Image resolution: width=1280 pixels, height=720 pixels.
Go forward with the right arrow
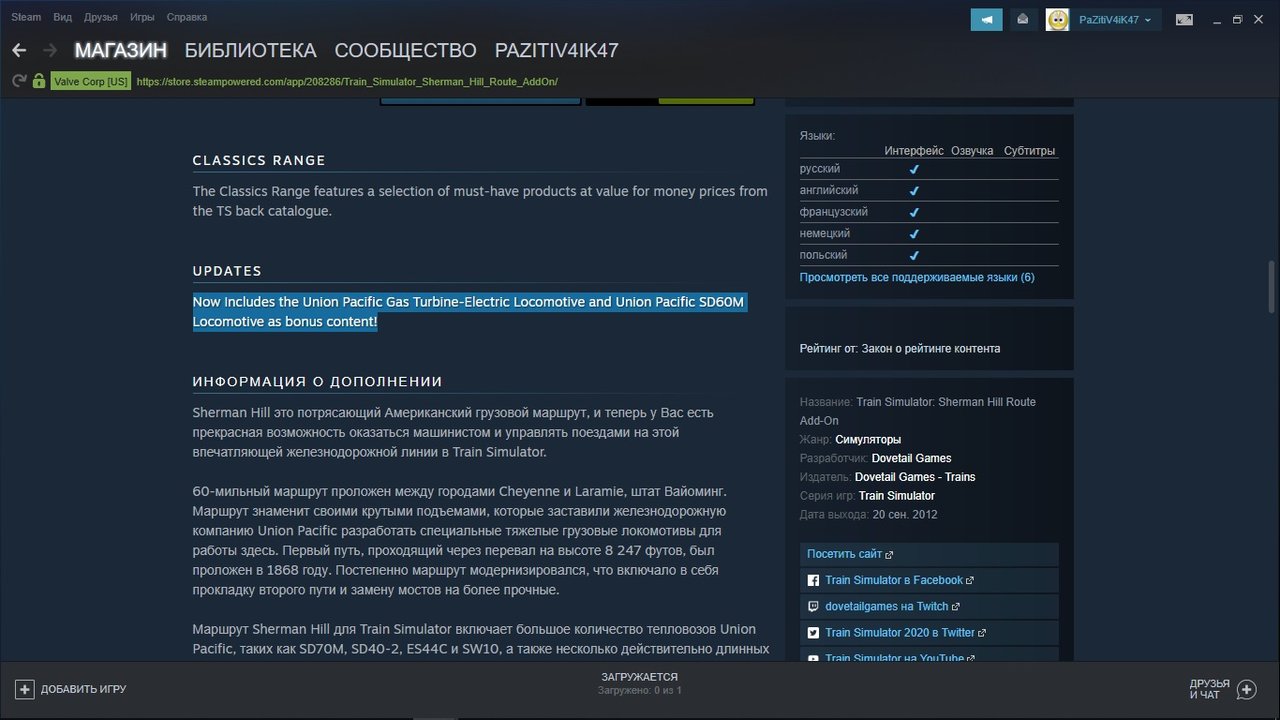click(50, 50)
